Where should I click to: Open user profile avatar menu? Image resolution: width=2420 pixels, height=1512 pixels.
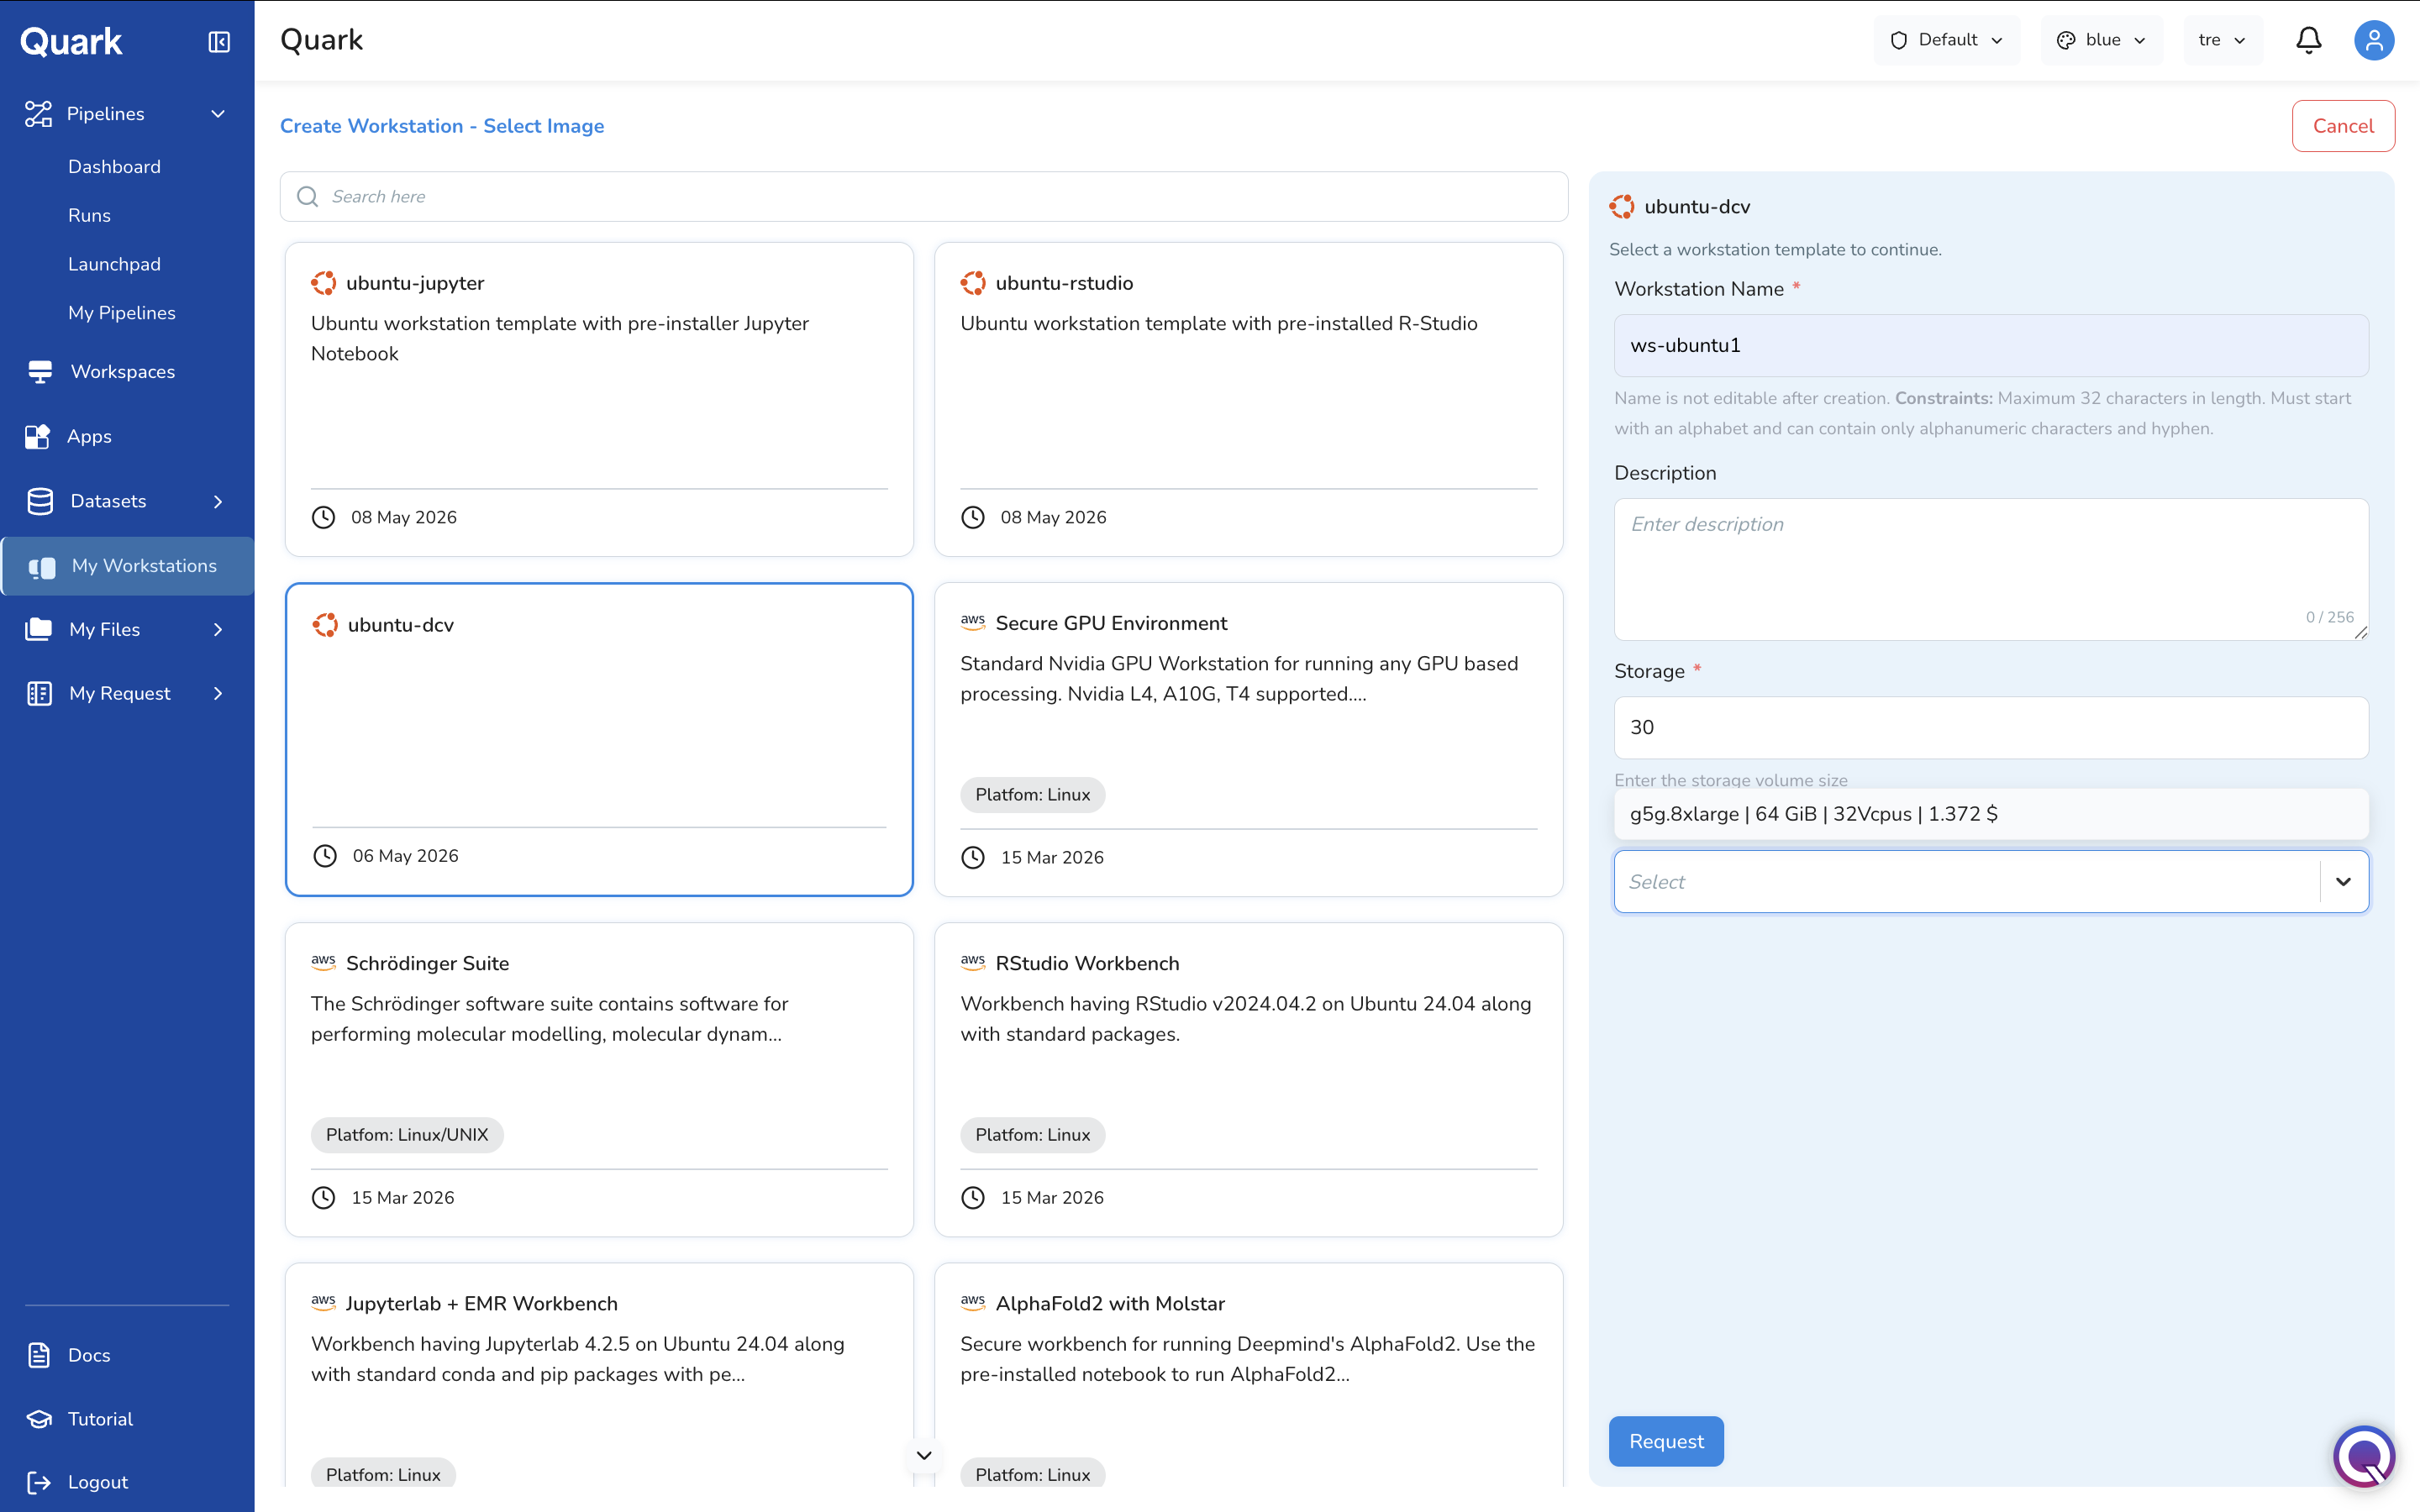pos(2373,40)
